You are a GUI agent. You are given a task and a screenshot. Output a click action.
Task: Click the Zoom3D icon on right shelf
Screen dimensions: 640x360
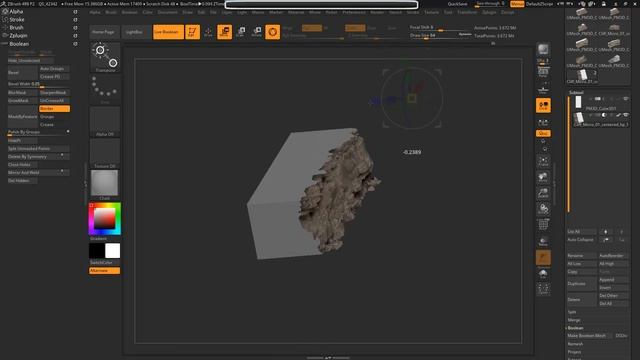pos(543,193)
